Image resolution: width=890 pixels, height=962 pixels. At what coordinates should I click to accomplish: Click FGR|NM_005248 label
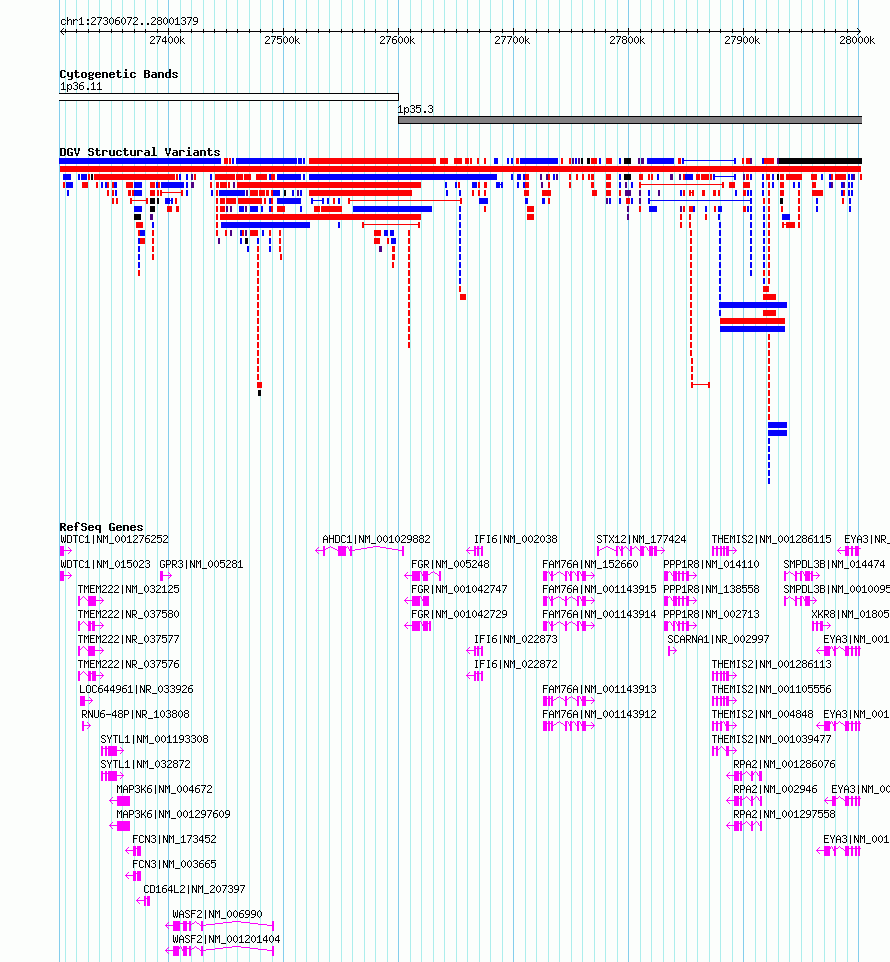[x=450, y=564]
